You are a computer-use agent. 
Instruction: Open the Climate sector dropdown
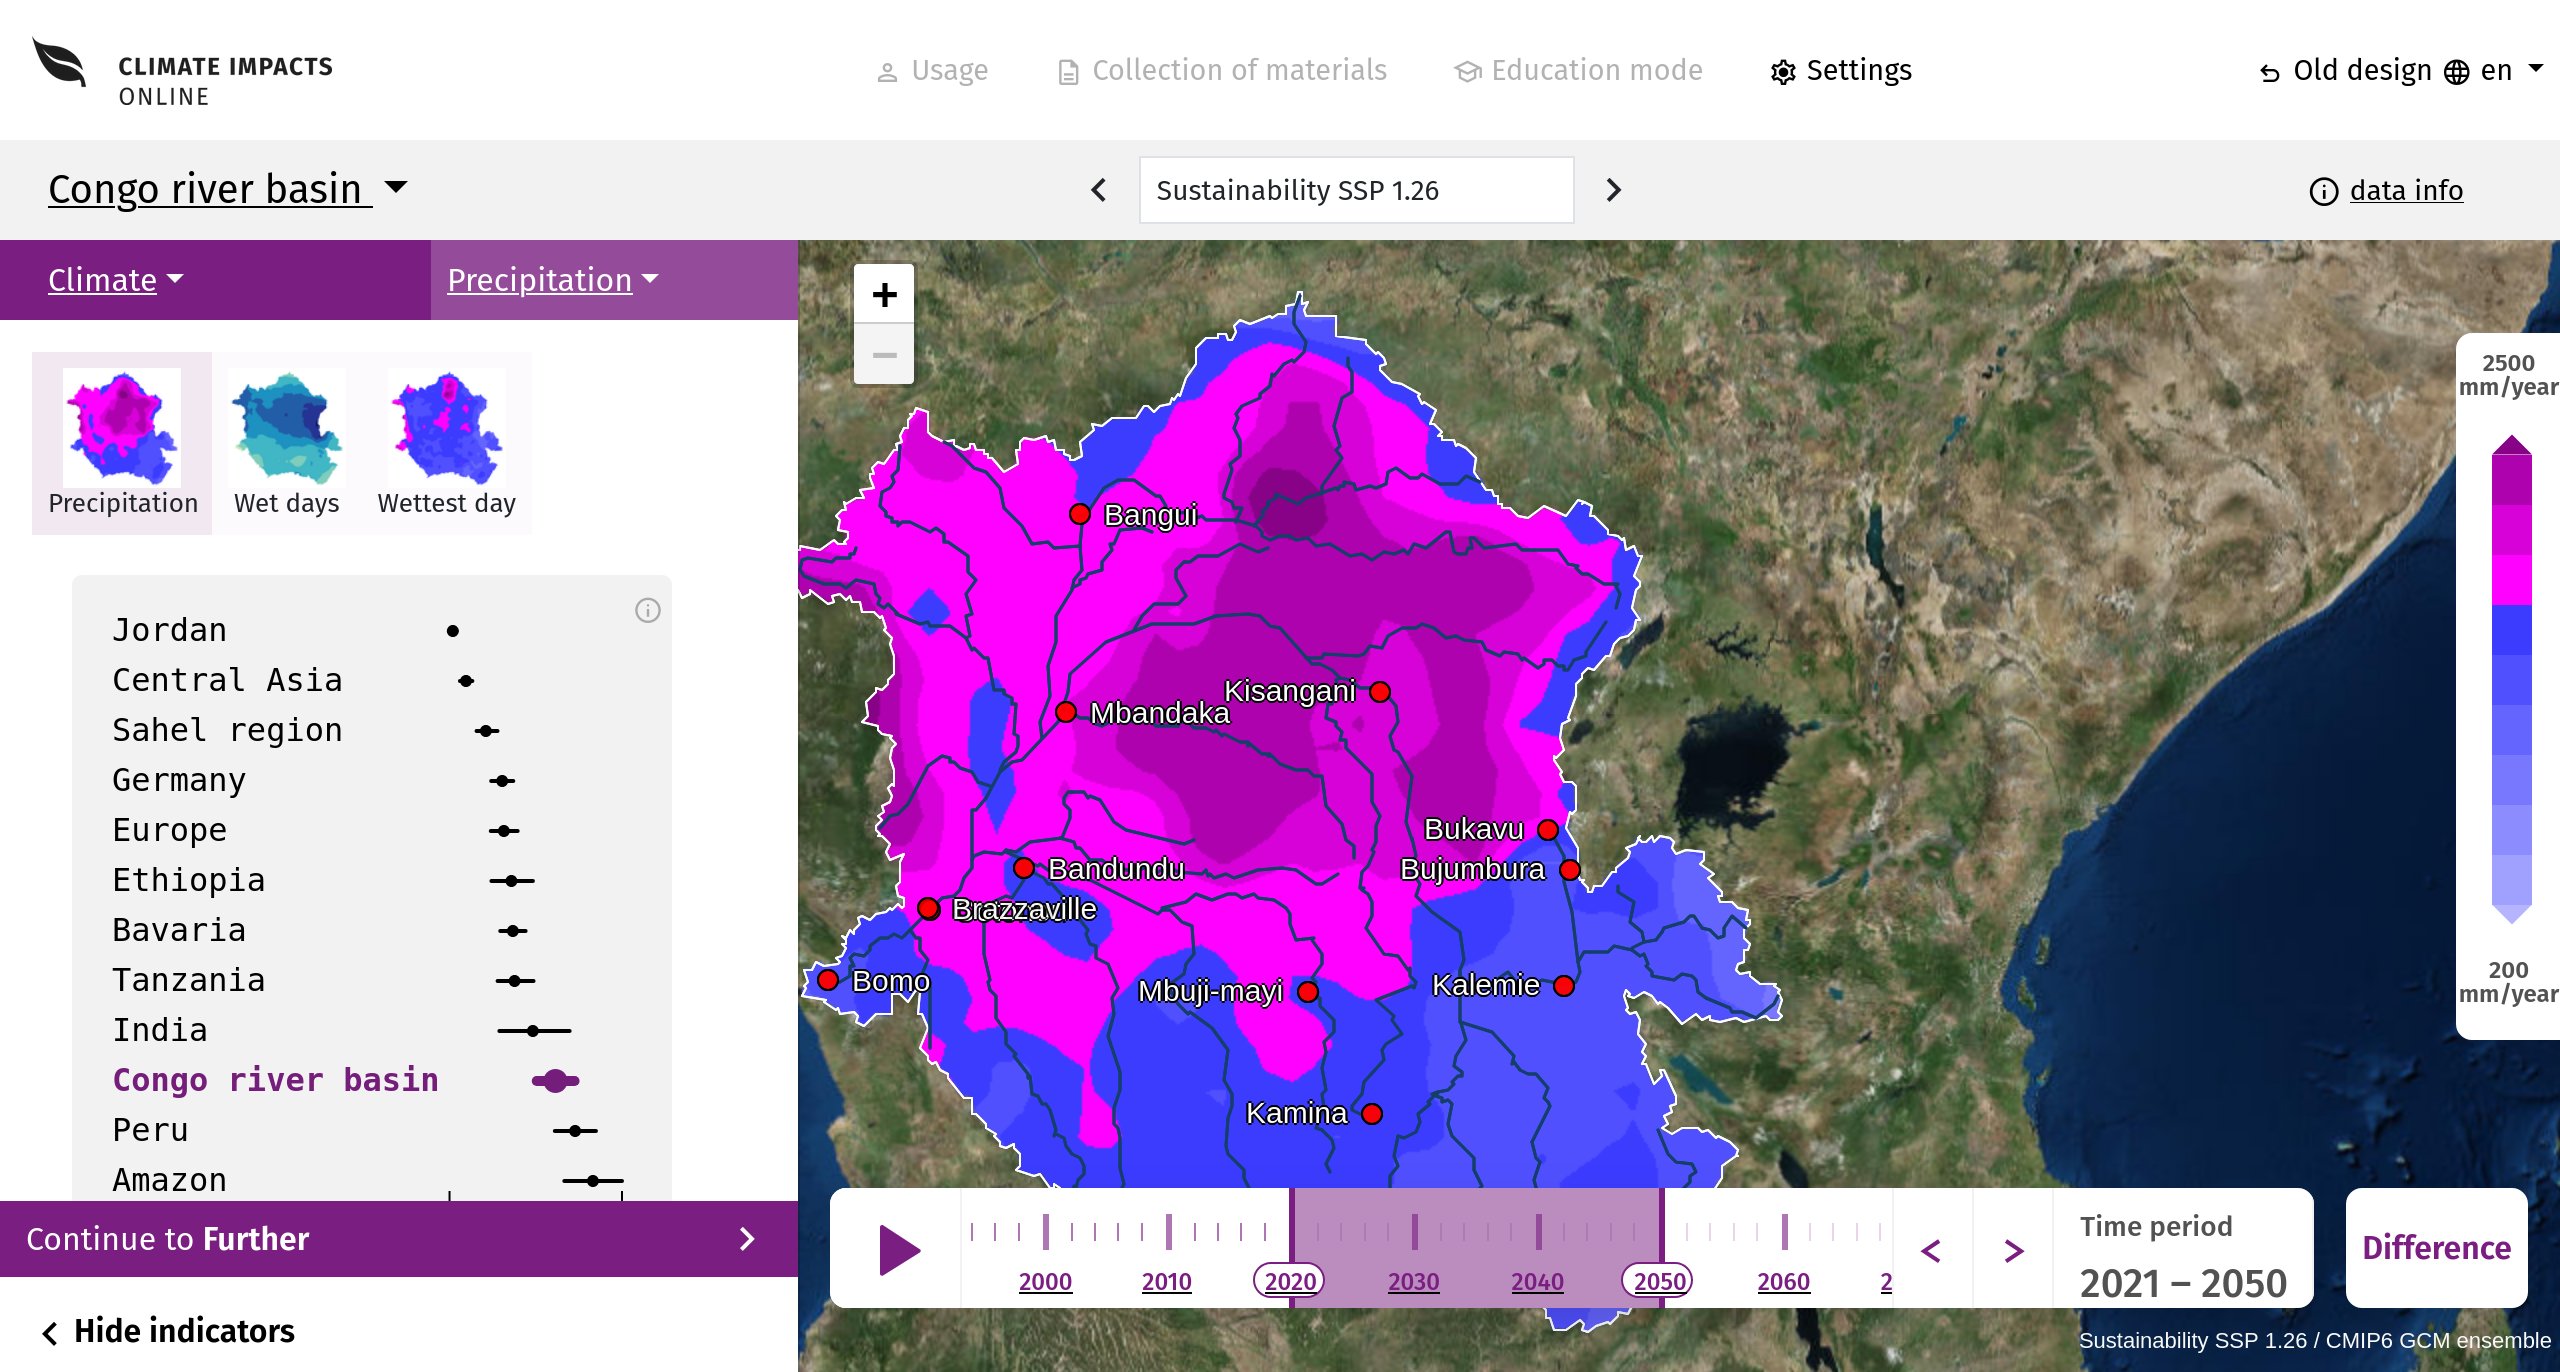tap(116, 280)
